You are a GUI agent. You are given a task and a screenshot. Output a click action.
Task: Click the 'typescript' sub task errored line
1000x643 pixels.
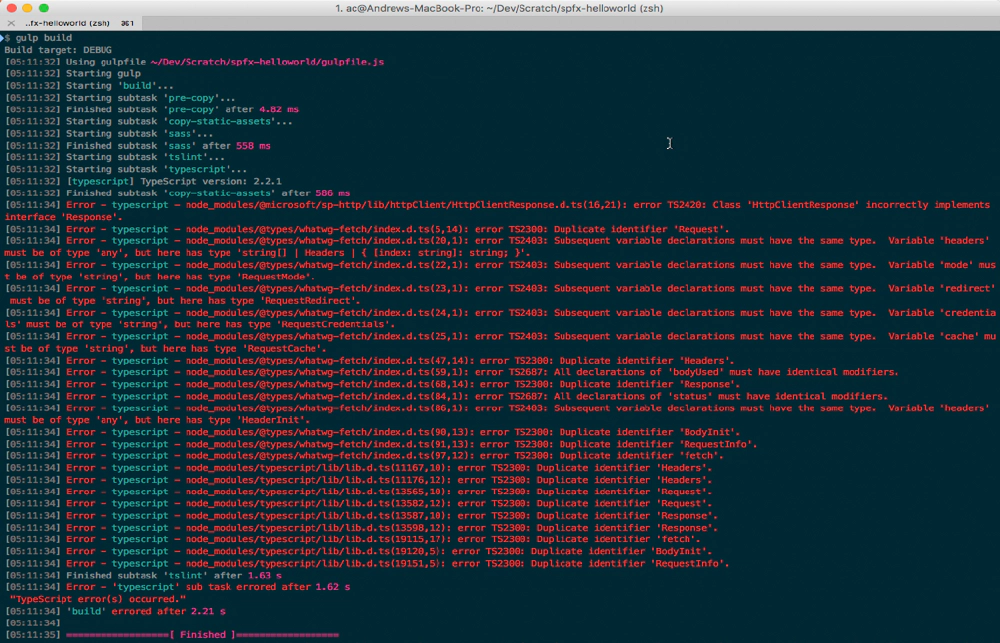[x=177, y=587]
